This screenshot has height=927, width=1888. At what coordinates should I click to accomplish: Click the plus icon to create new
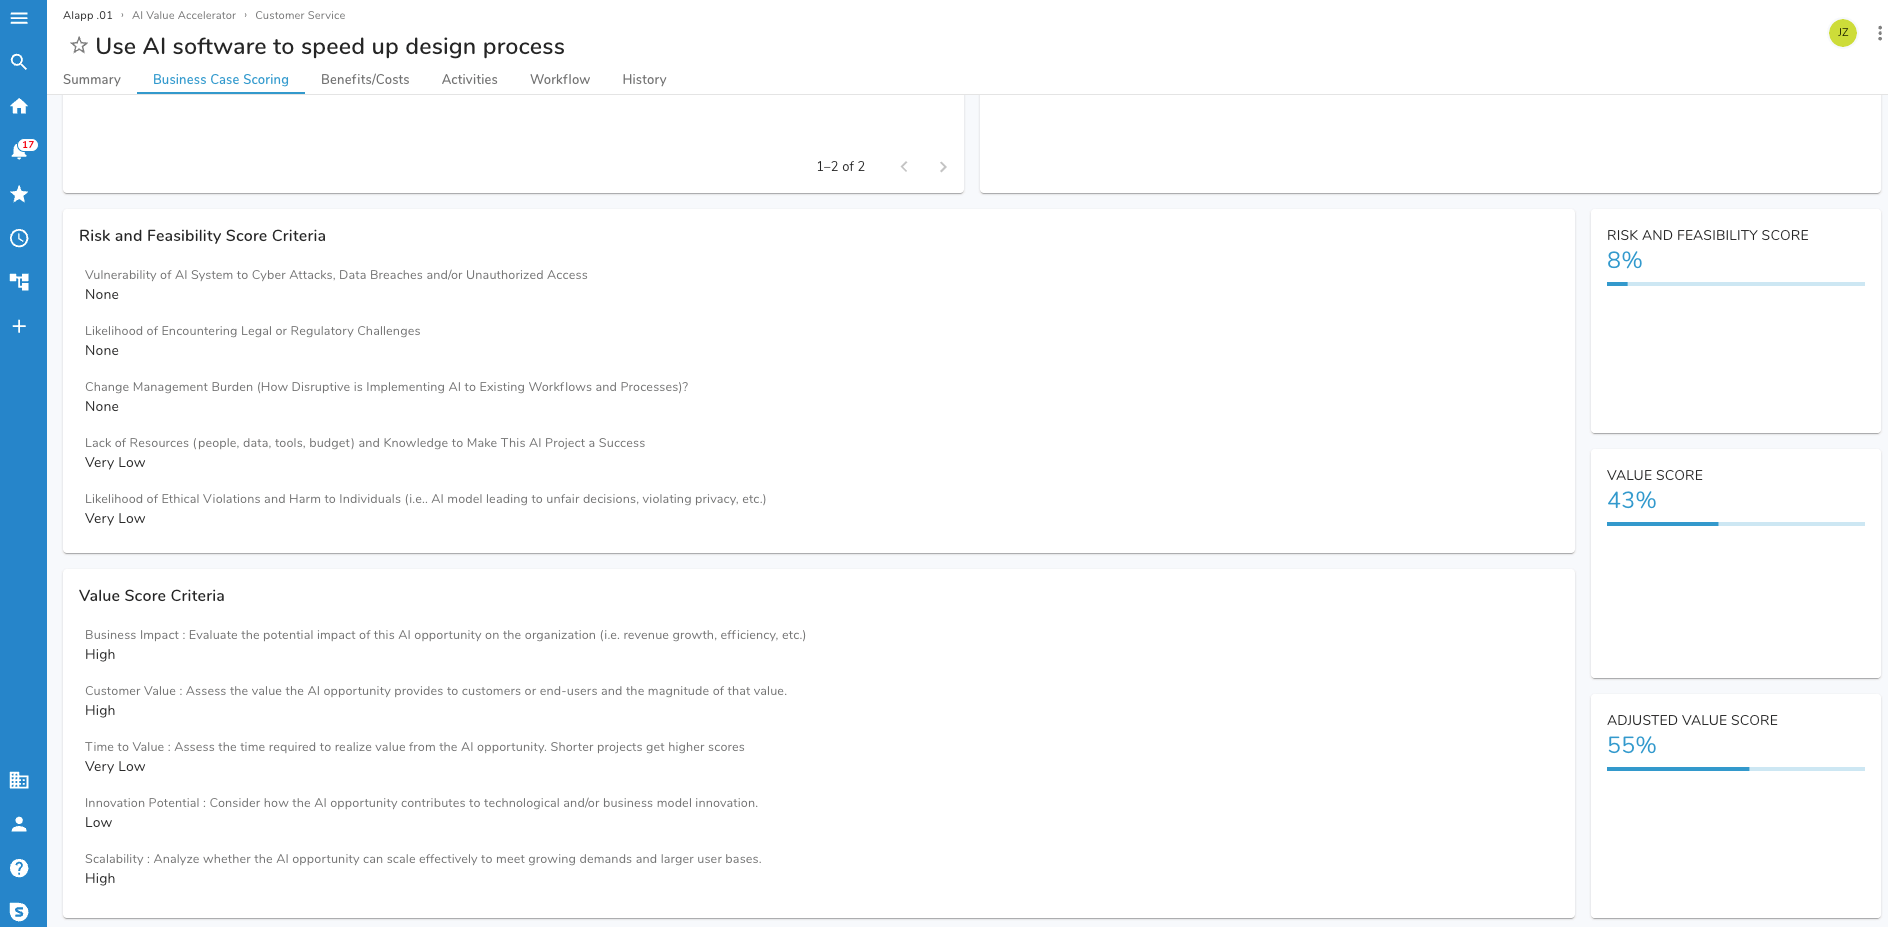[19, 326]
